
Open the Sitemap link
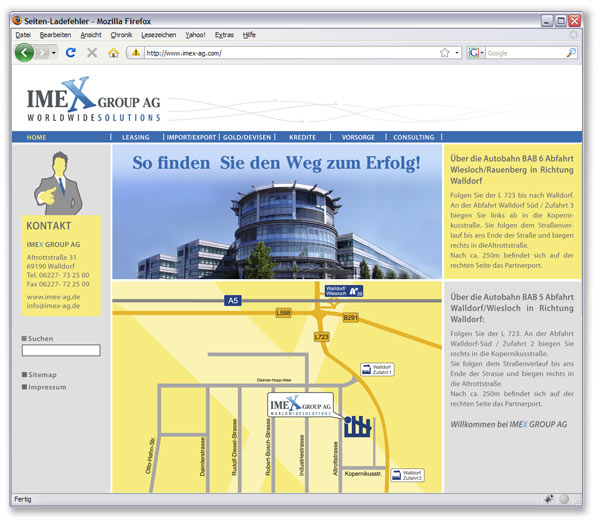[x=42, y=375]
